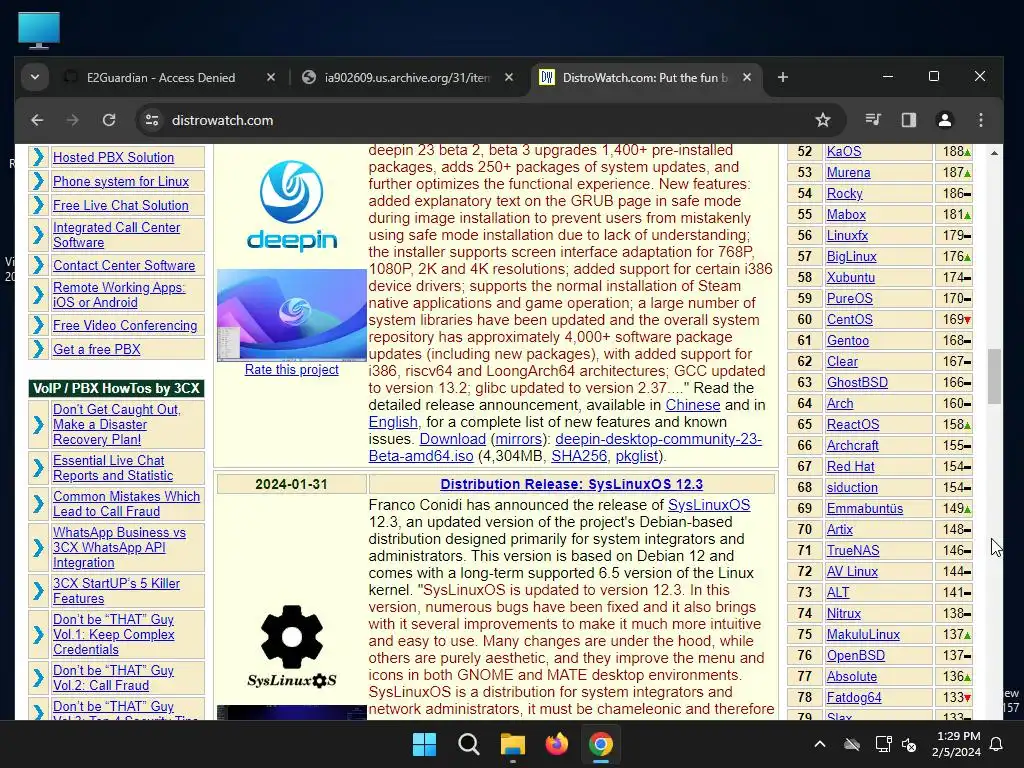Screen dimensions: 1024x768
Task: Click the scrollbar up arrow
Action: coord(994,153)
